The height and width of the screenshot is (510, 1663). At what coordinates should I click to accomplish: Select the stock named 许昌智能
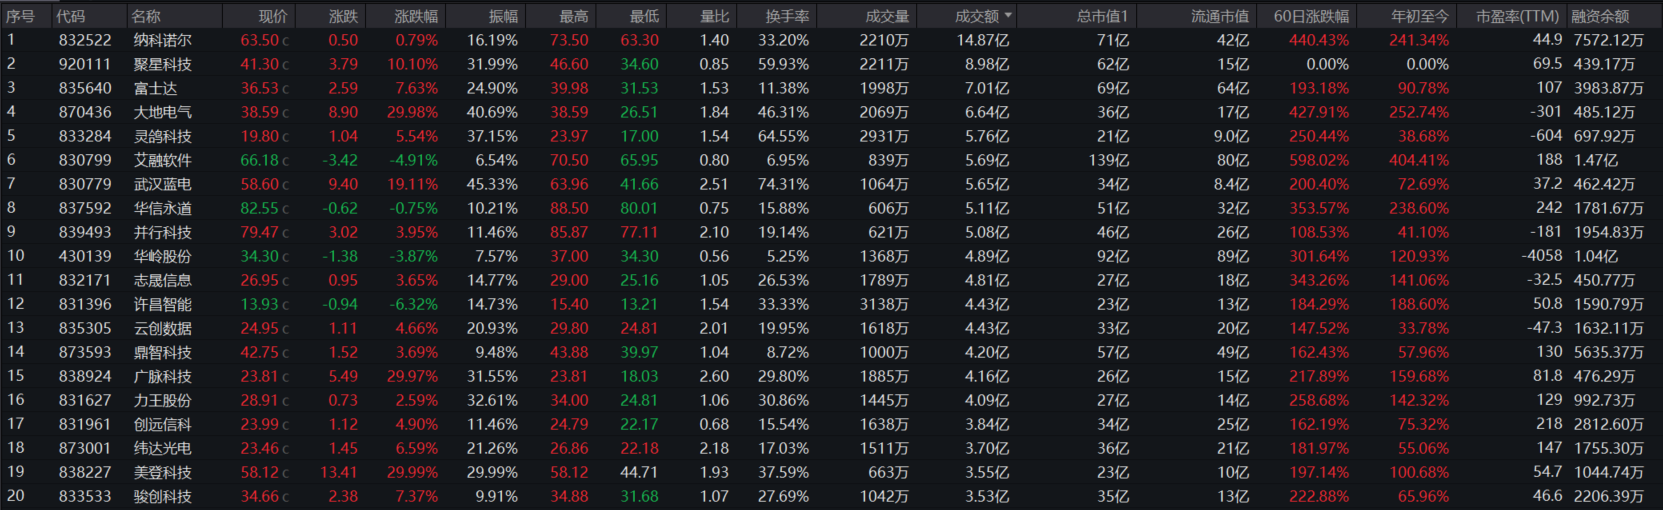tap(163, 304)
